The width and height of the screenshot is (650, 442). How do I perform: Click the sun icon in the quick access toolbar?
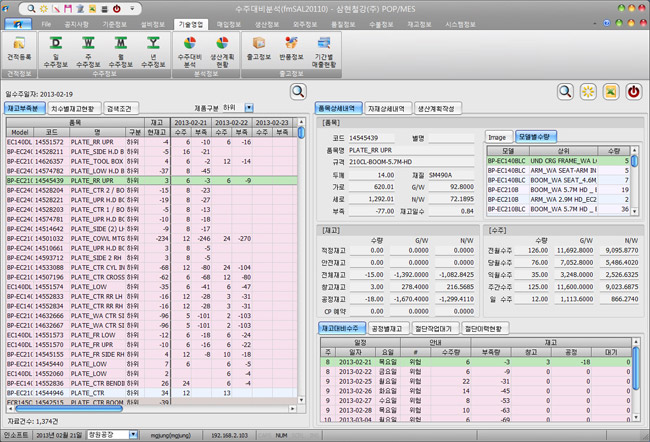44,8
